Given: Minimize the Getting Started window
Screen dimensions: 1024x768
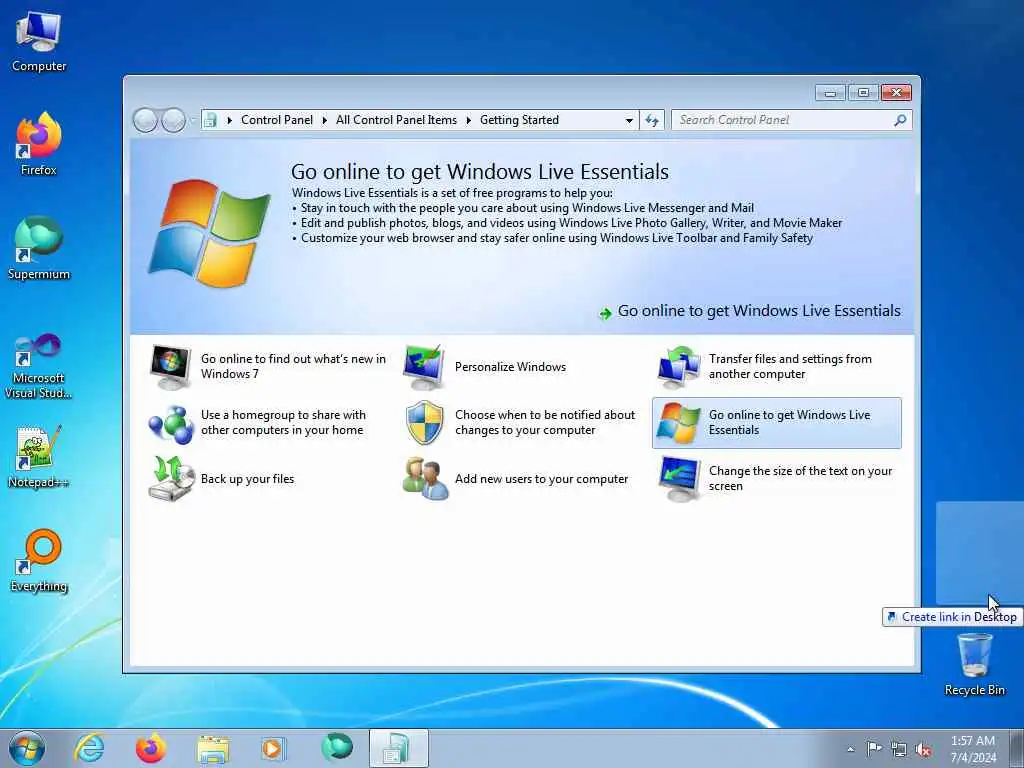Looking at the screenshot, I should pos(830,93).
